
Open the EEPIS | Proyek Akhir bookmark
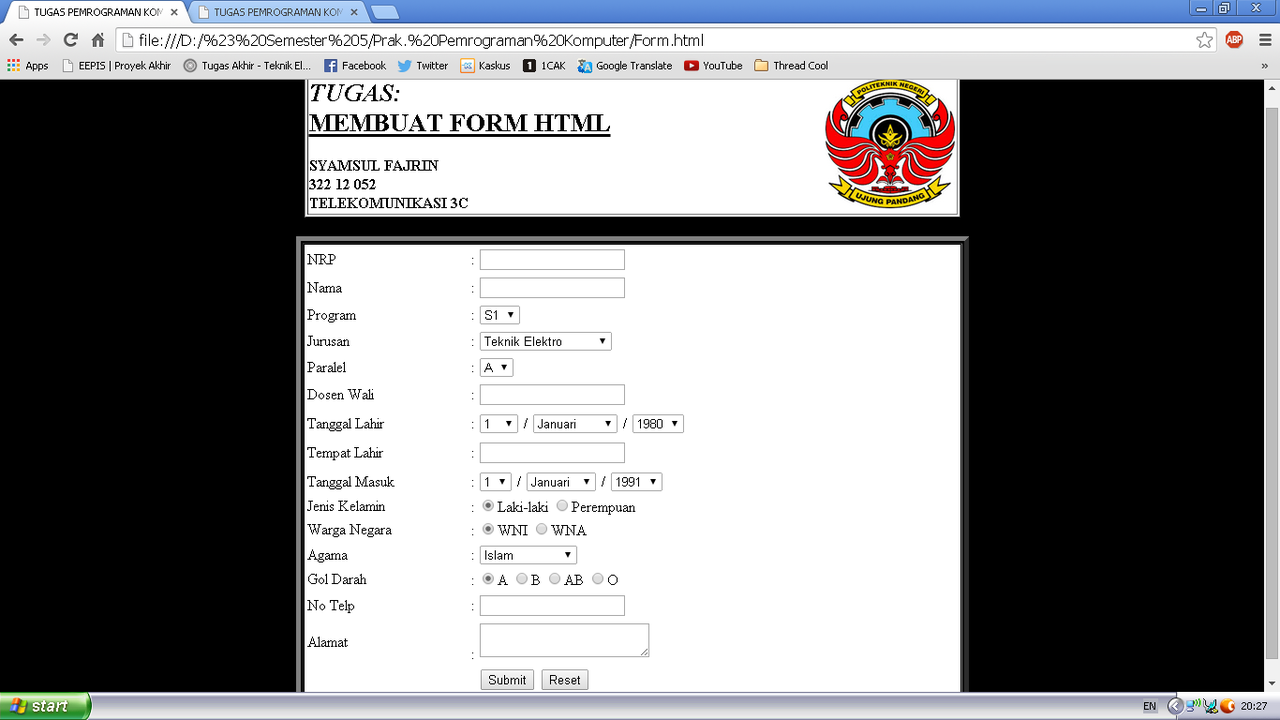pyautogui.click(x=116, y=65)
